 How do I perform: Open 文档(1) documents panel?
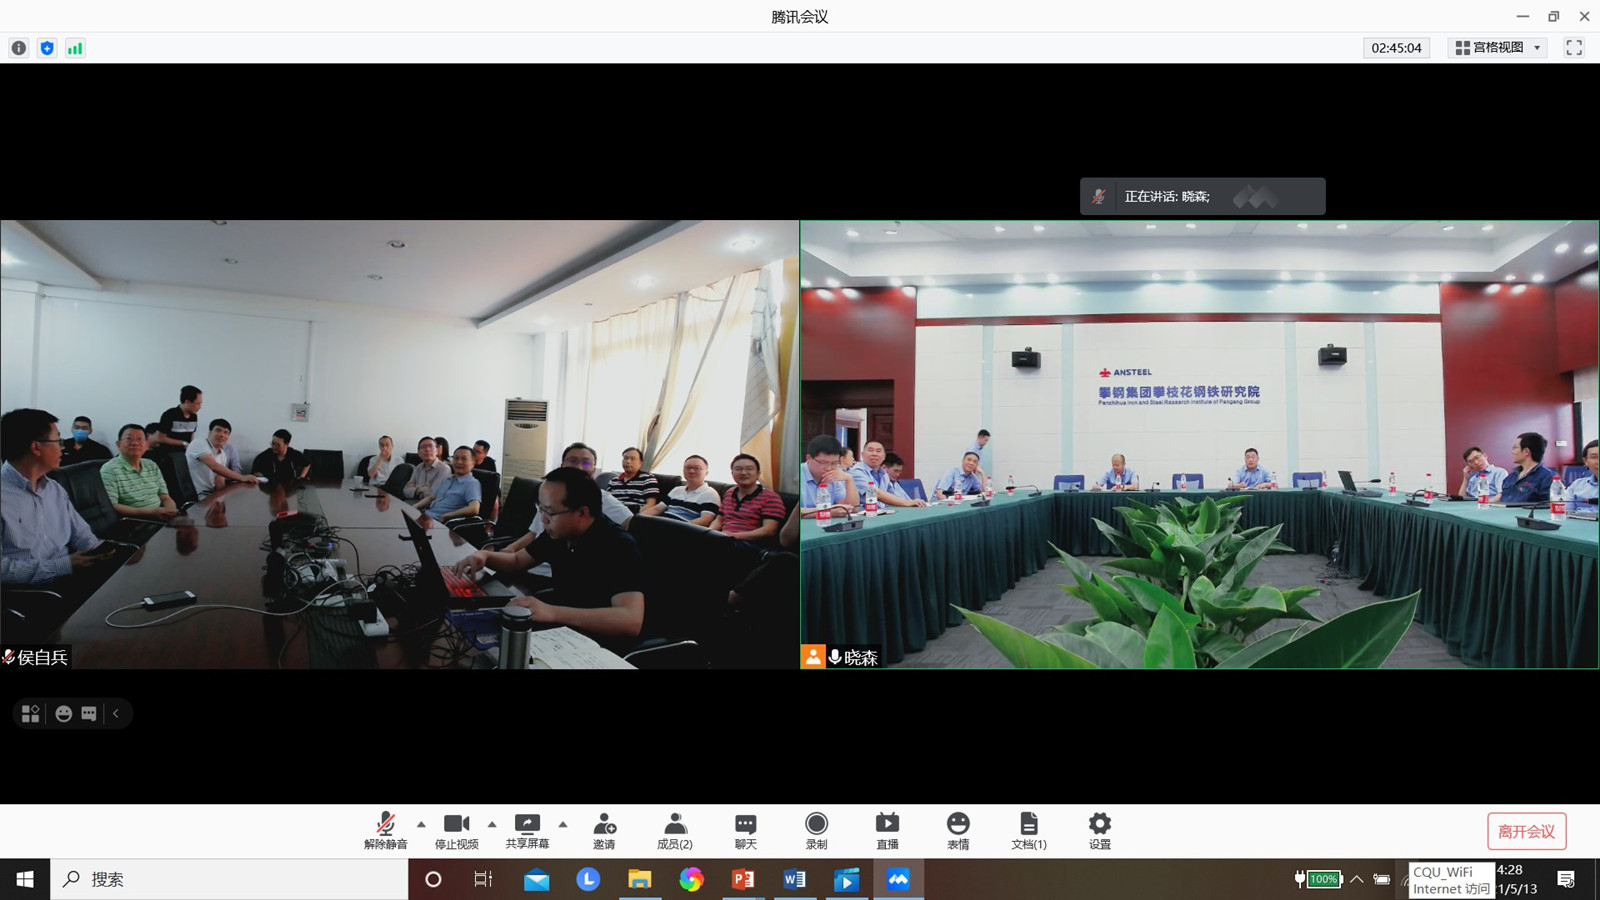(x=1028, y=830)
